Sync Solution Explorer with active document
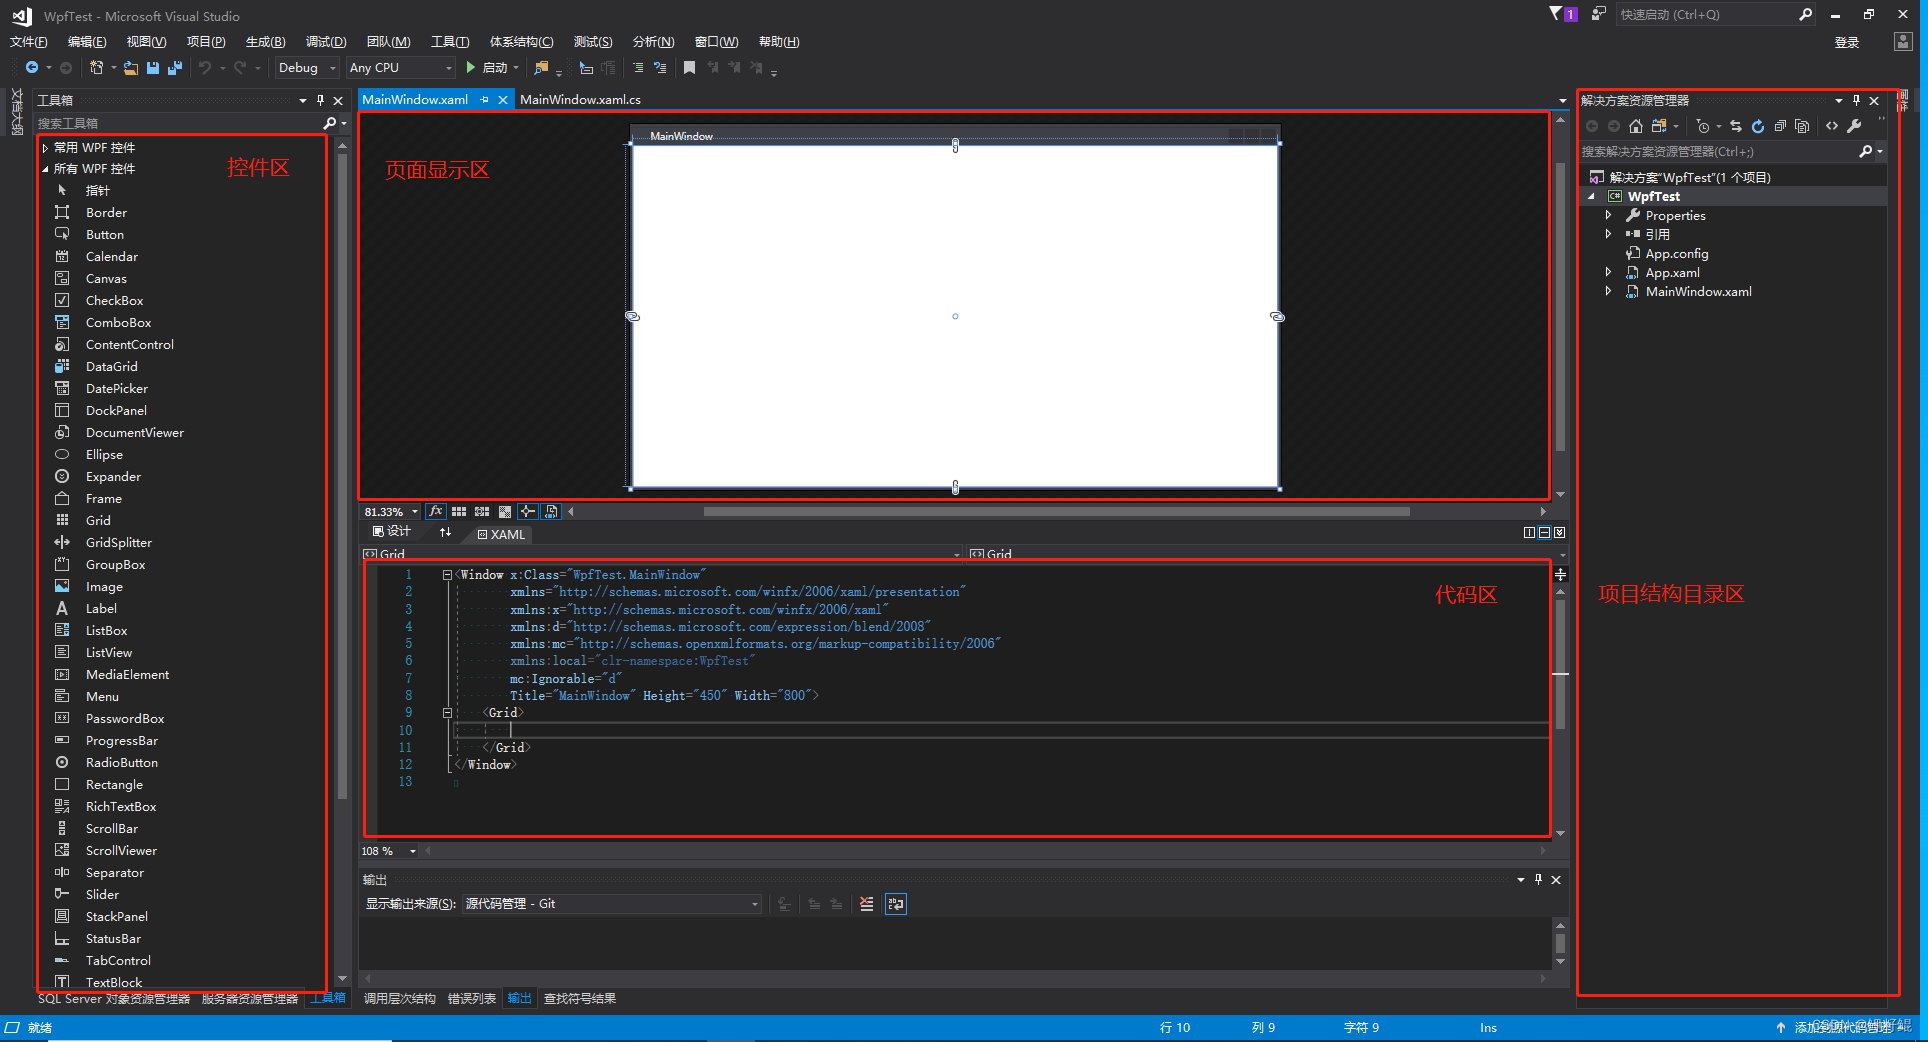This screenshot has height=1042, width=1928. [x=1737, y=126]
